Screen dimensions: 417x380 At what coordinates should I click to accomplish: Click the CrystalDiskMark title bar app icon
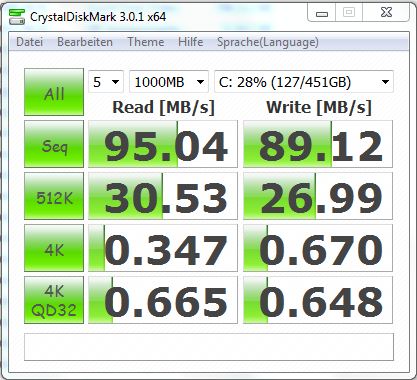pos(17,17)
